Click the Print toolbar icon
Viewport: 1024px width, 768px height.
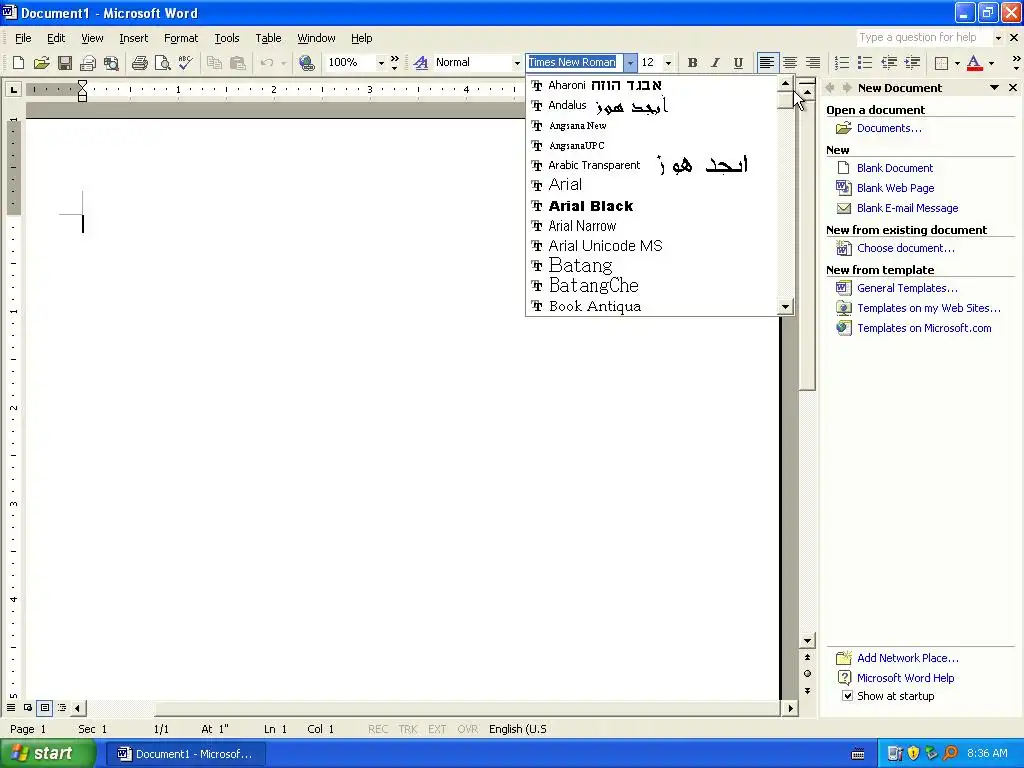[x=140, y=63]
